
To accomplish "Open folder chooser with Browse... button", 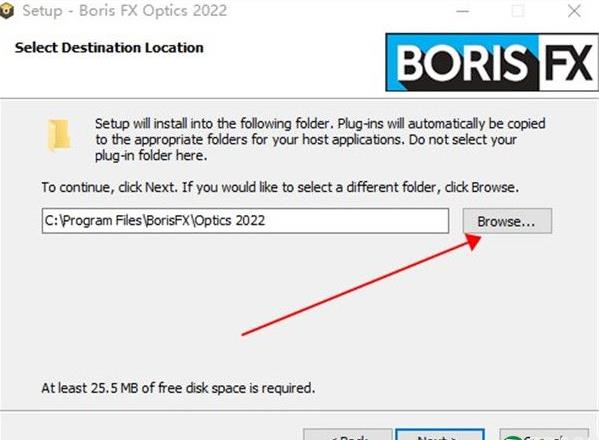I will coord(507,221).
